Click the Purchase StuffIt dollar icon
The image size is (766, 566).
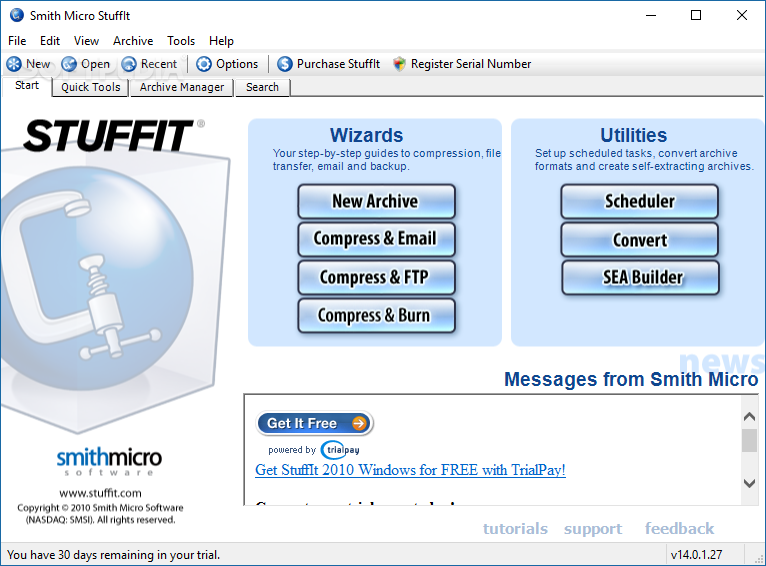click(x=285, y=64)
